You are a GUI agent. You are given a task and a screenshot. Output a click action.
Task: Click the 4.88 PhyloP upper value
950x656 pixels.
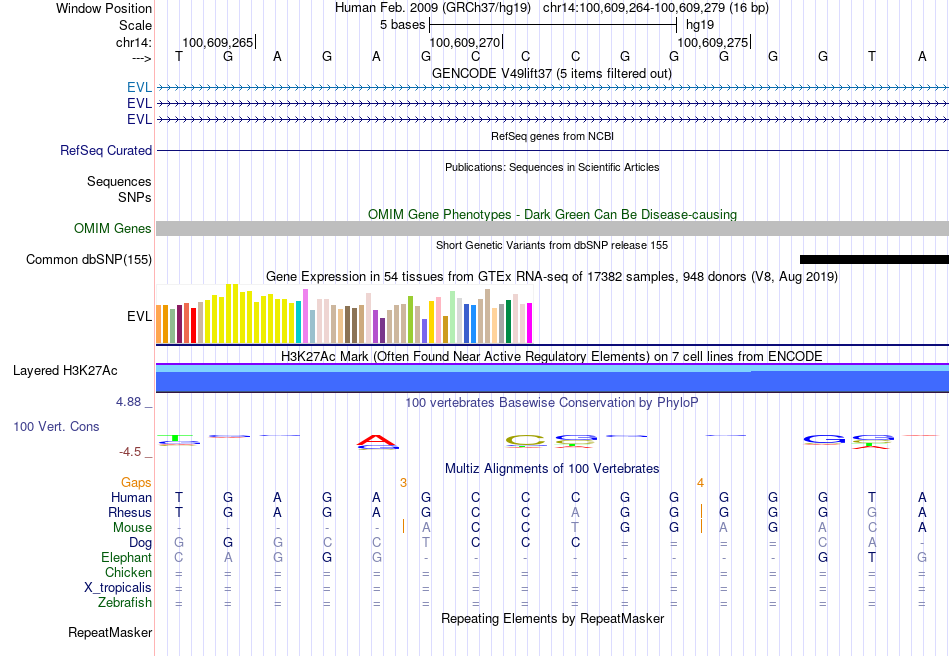pyautogui.click(x=128, y=402)
